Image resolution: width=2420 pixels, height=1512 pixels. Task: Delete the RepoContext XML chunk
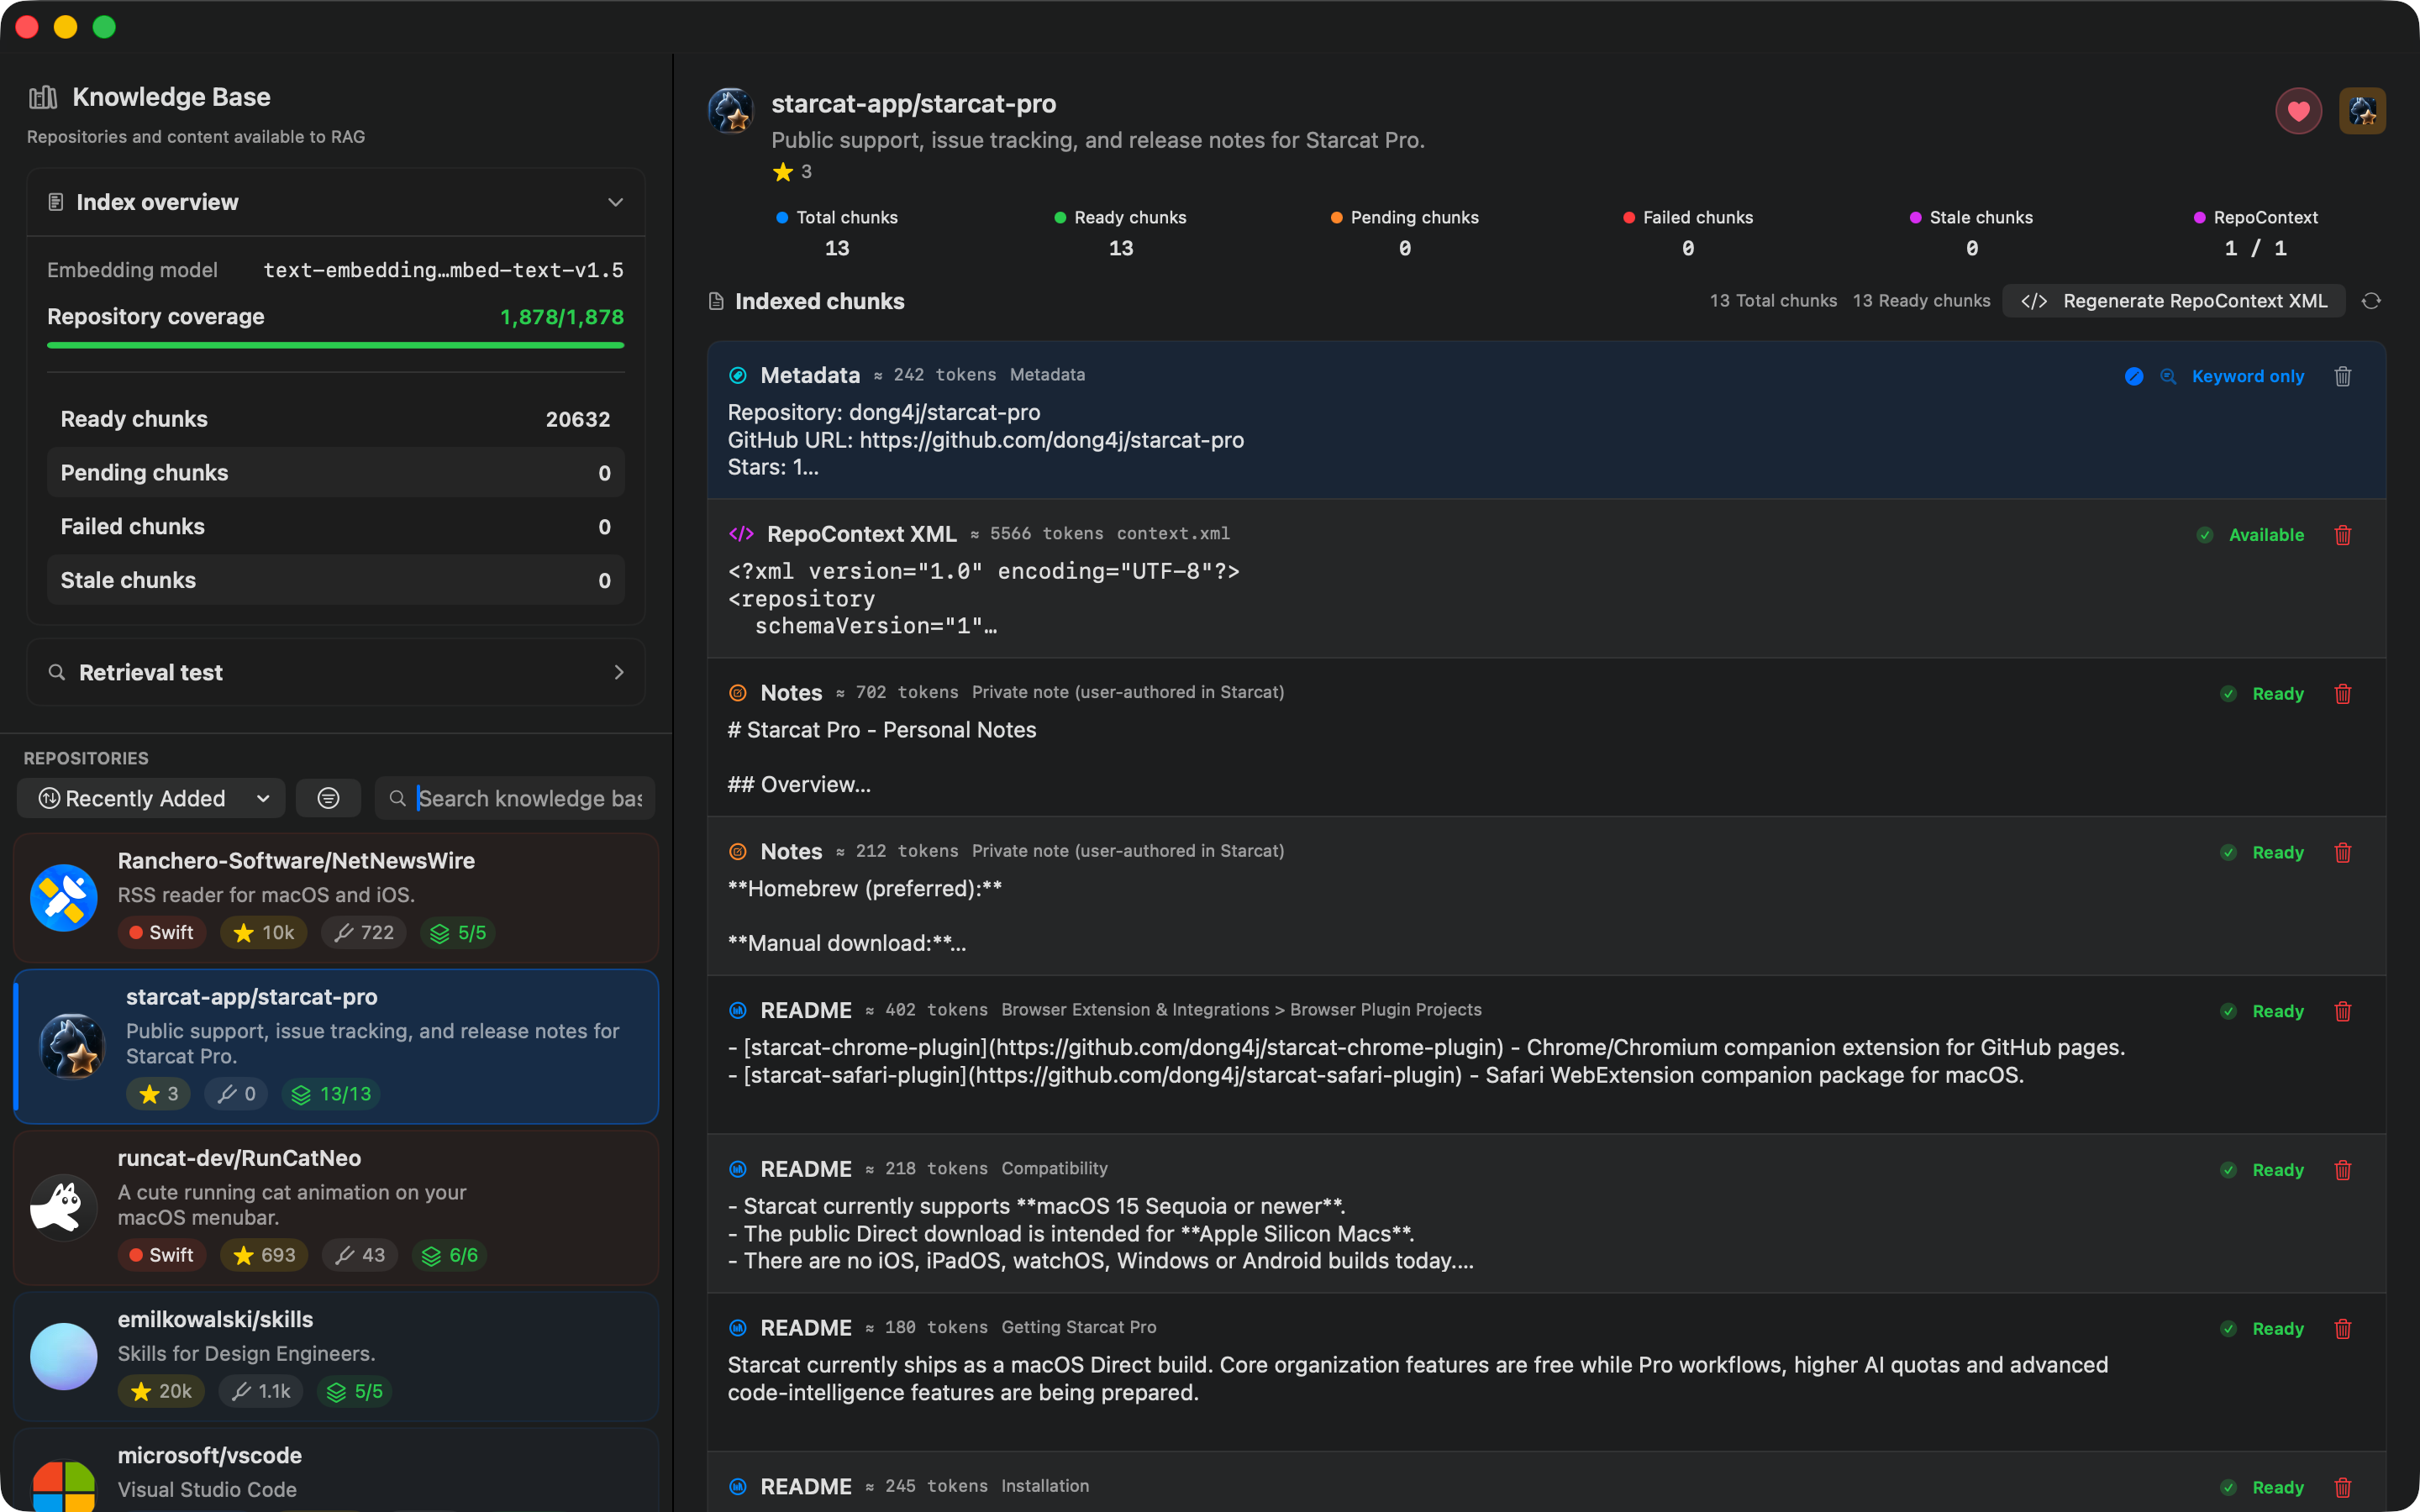[2343, 535]
